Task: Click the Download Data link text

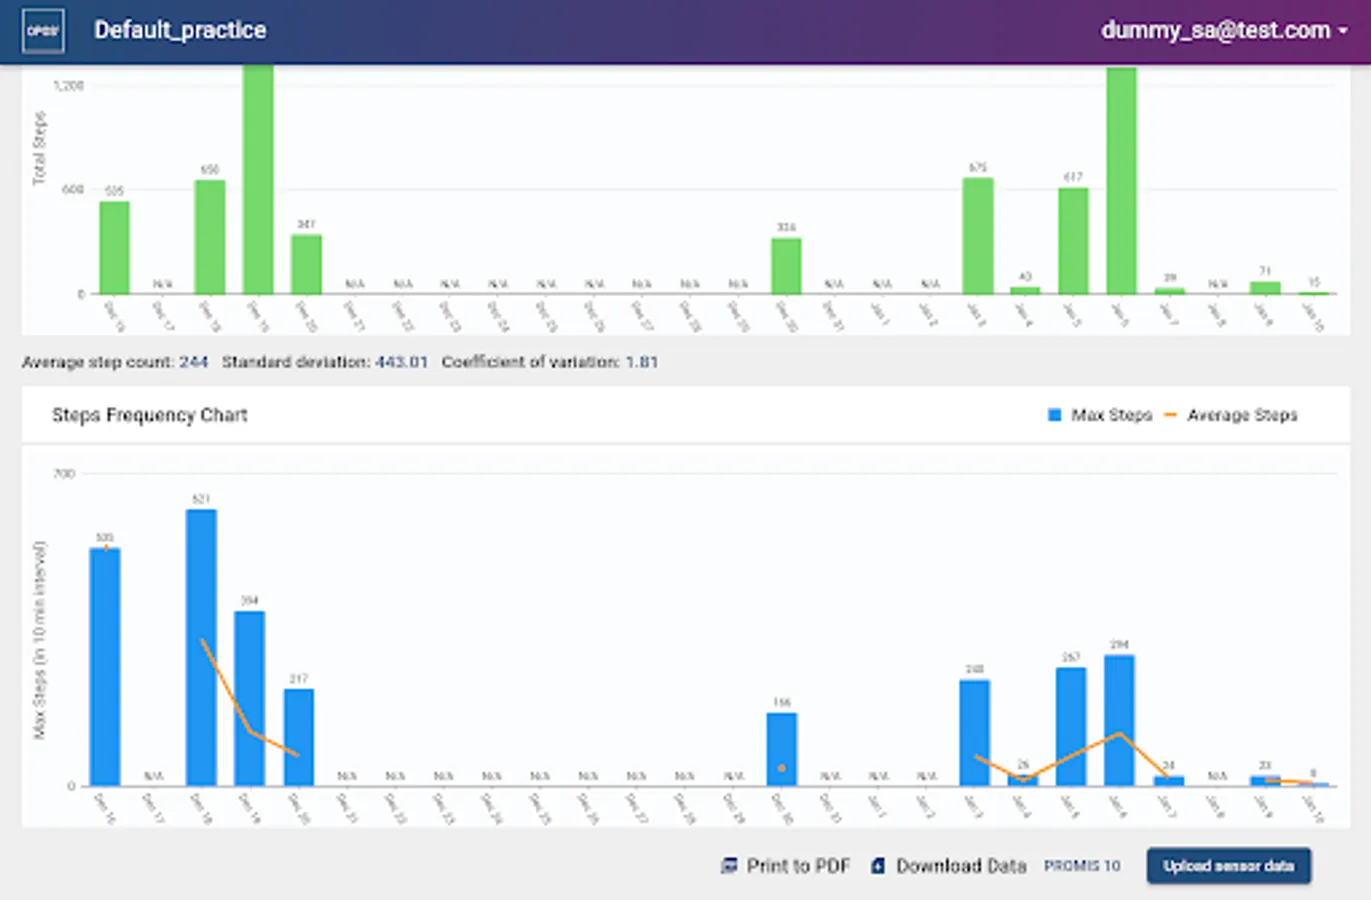Action: coord(961,866)
